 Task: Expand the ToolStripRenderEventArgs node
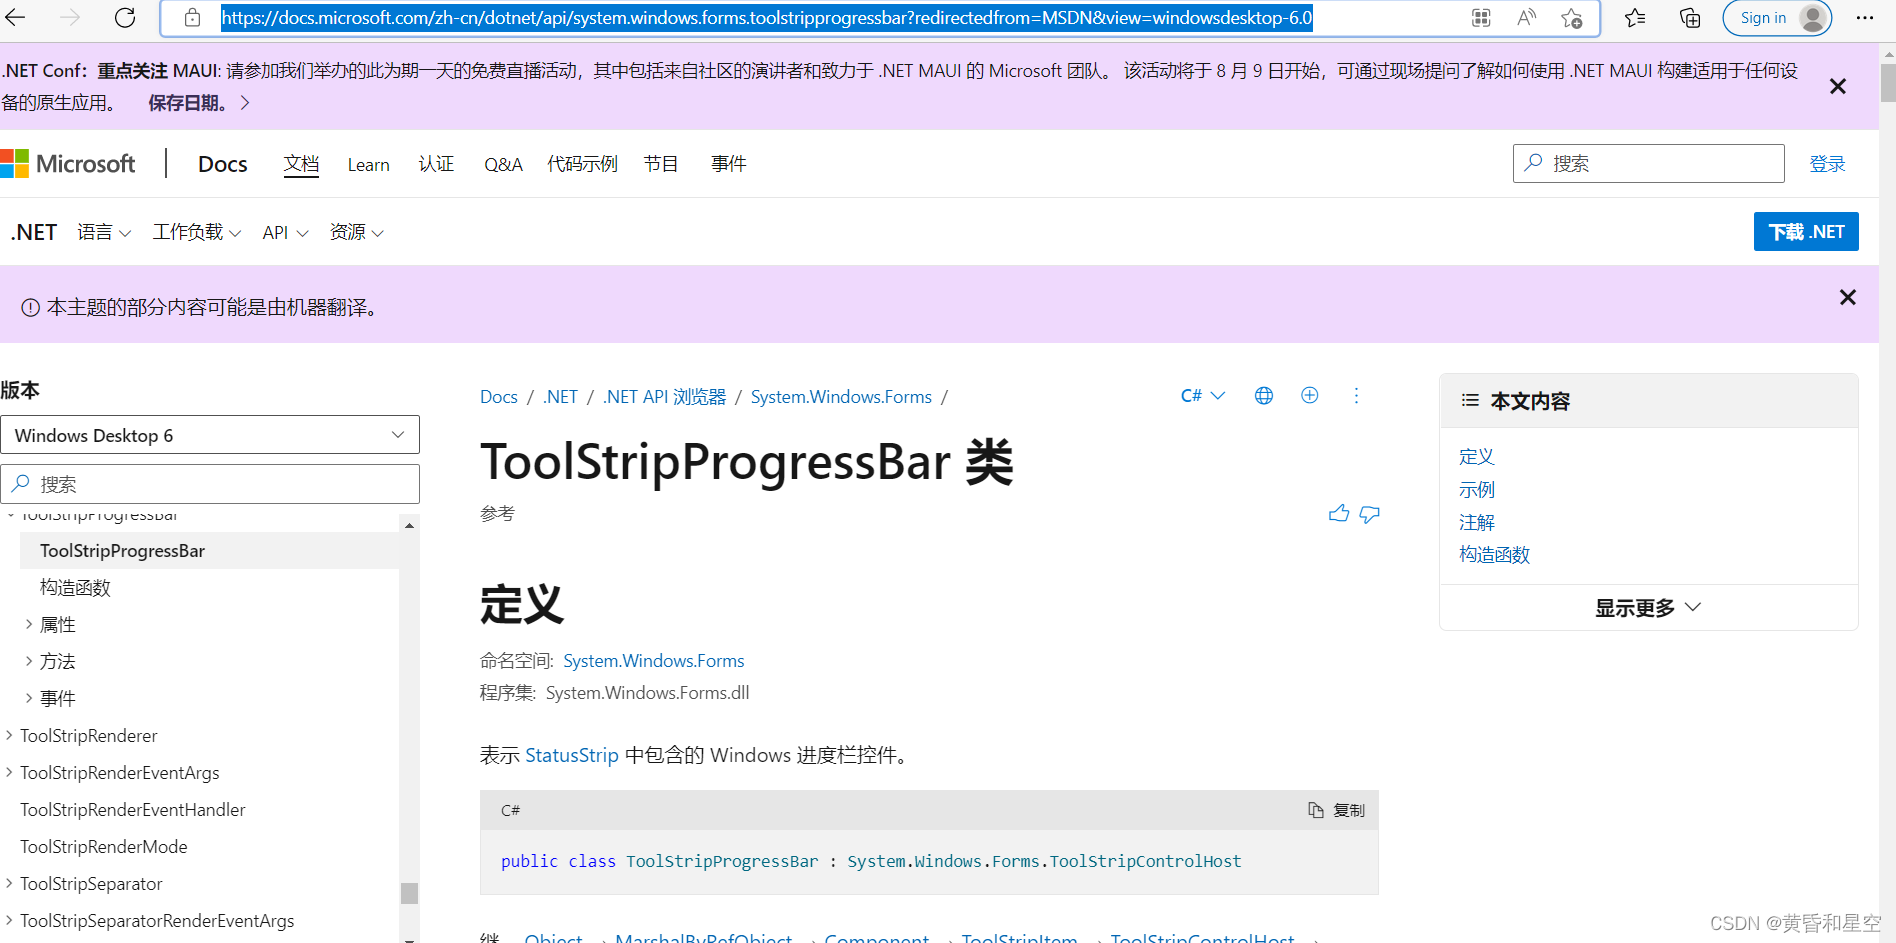8,772
